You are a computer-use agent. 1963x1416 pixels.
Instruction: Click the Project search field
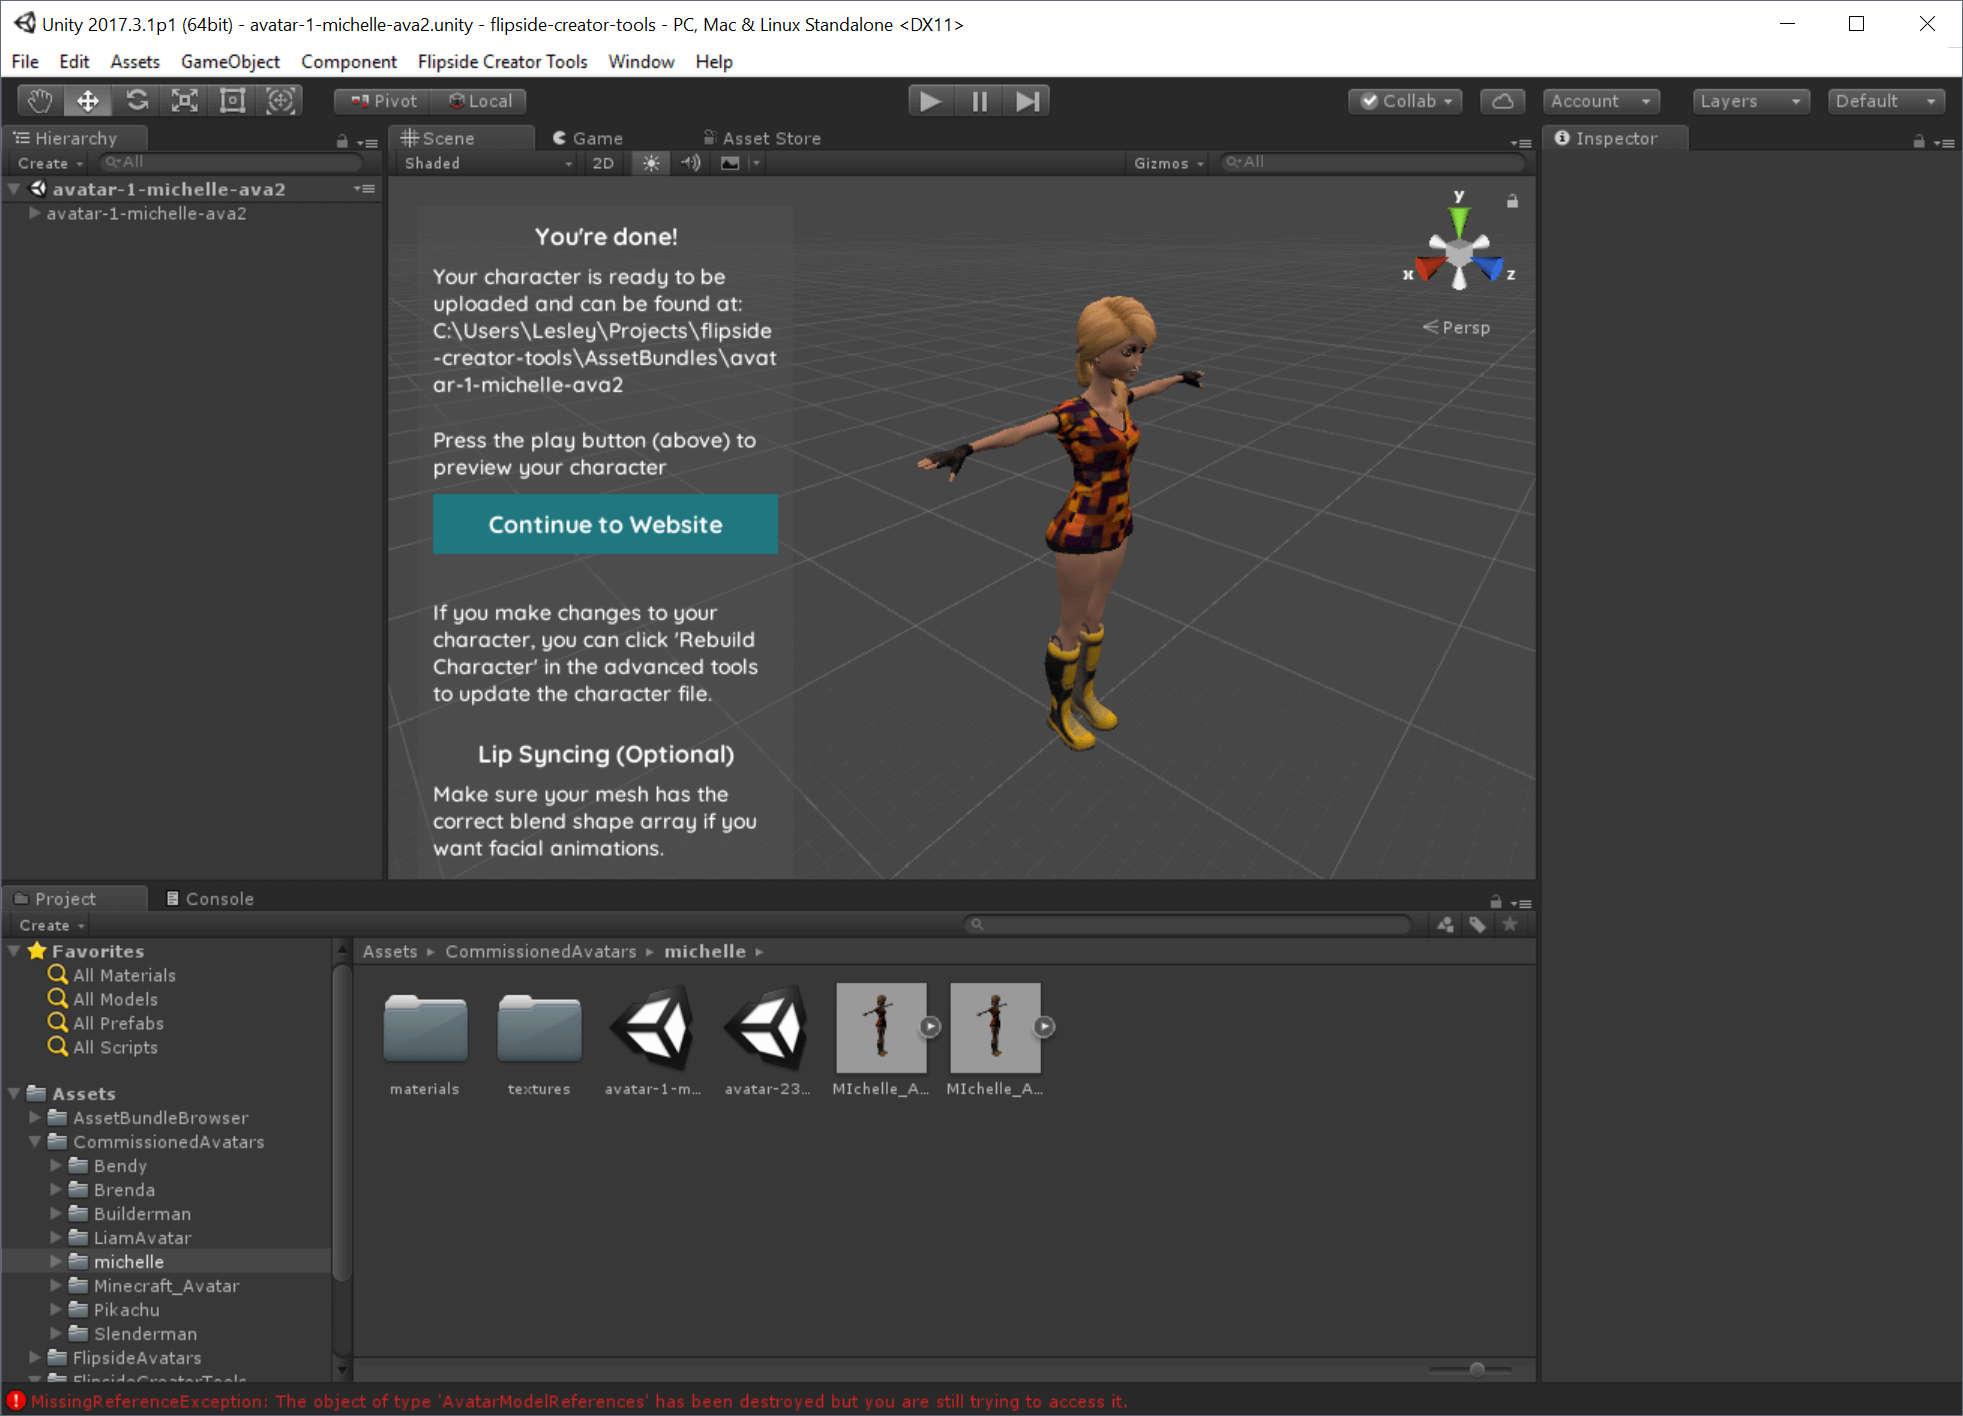[1189, 924]
